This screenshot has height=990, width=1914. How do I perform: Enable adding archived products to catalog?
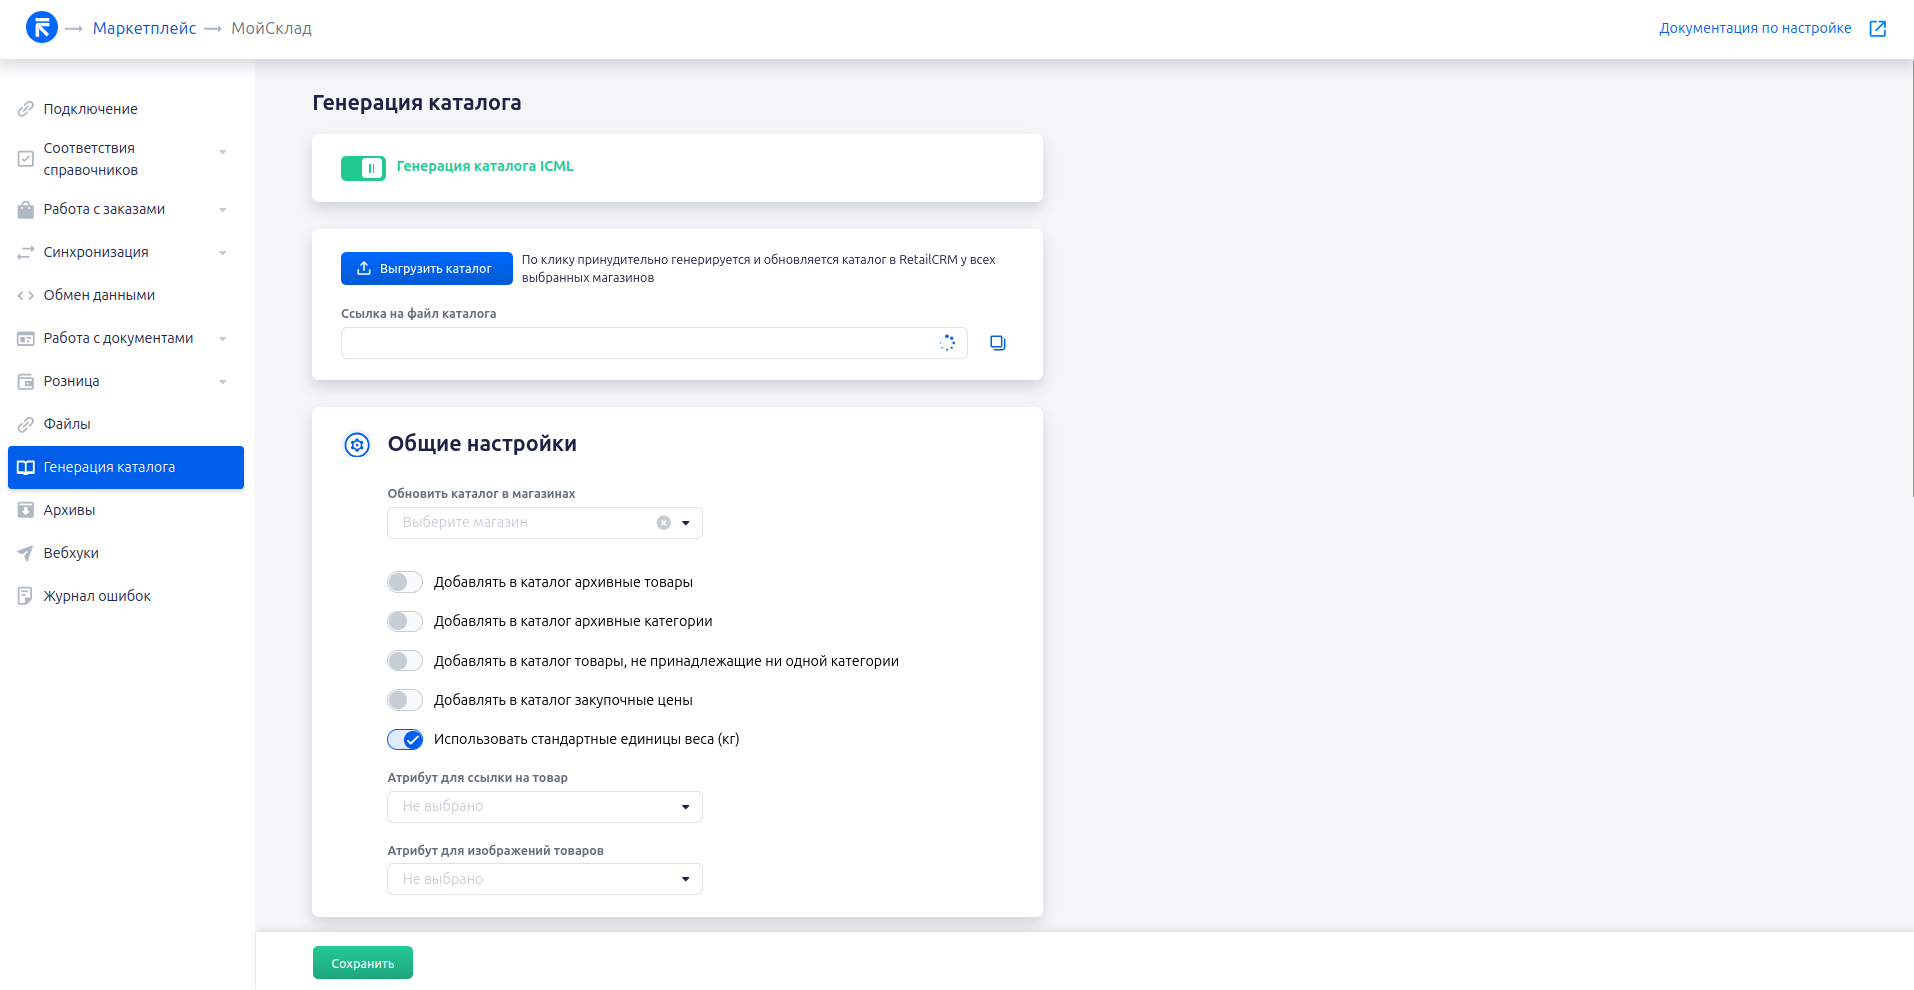[405, 582]
